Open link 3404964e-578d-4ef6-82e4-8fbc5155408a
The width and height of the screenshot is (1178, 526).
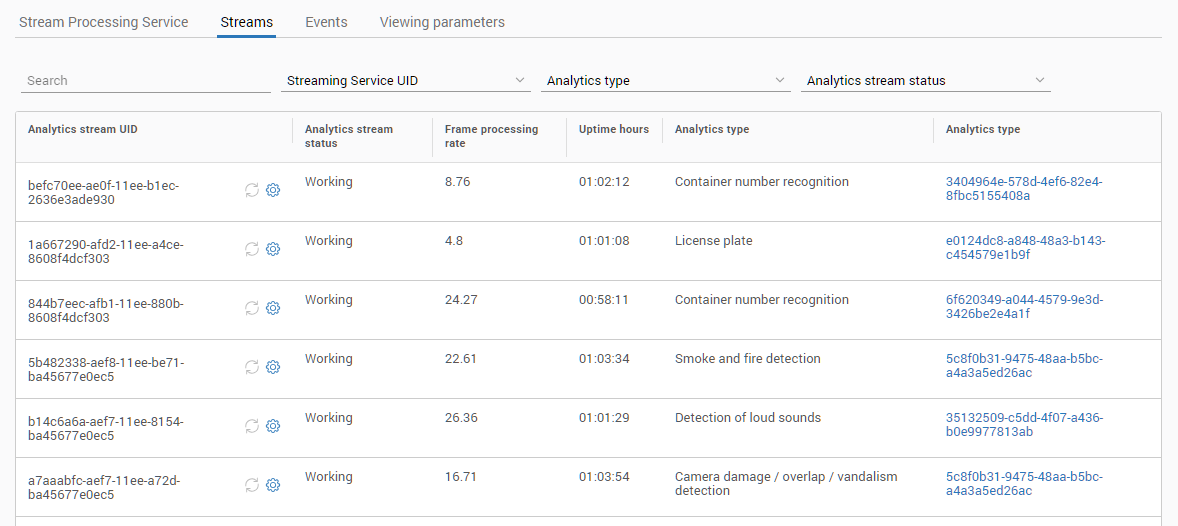coord(1023,189)
